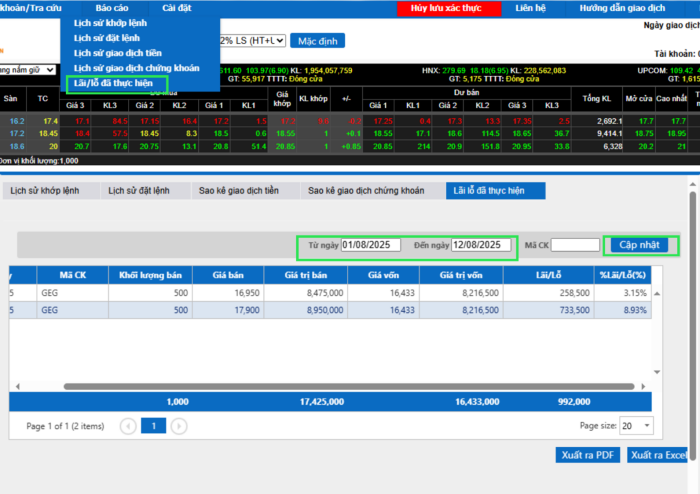
Task: Click %Lãi/Lỗ(%) column header
Action: (623, 275)
